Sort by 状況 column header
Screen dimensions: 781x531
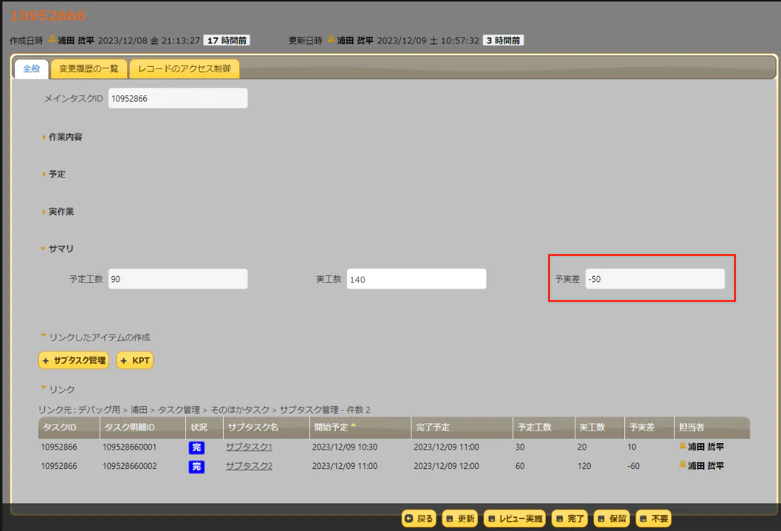(204, 427)
